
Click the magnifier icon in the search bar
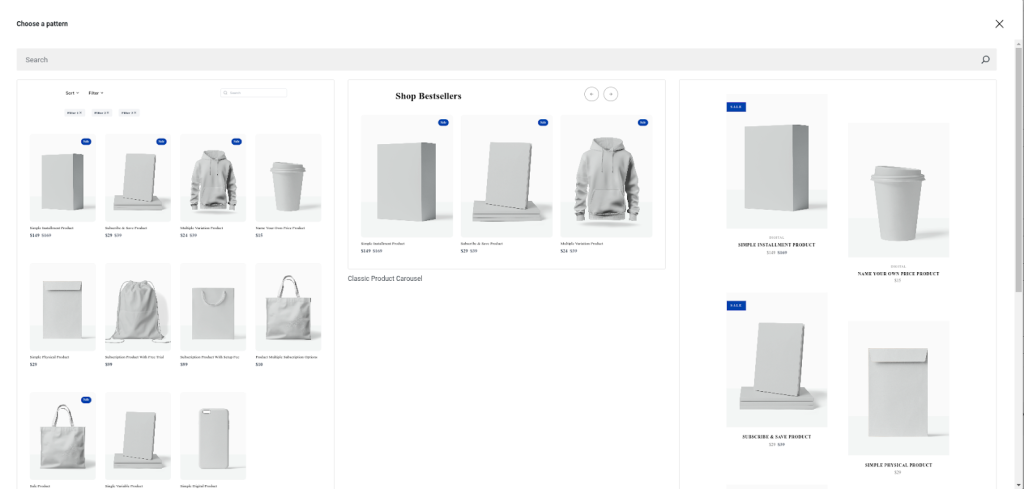coord(985,60)
